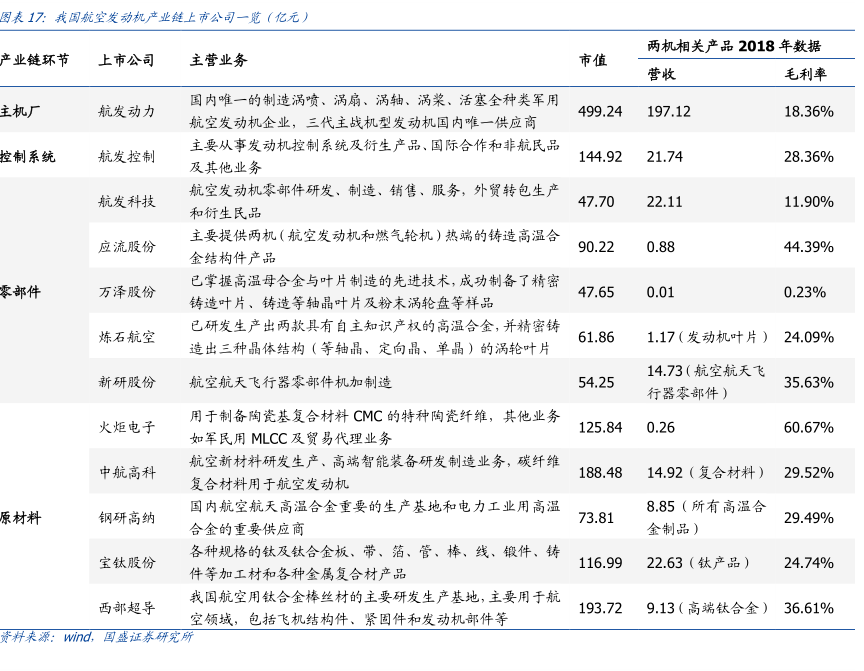Click gross margin '29.52%'

coord(809,473)
